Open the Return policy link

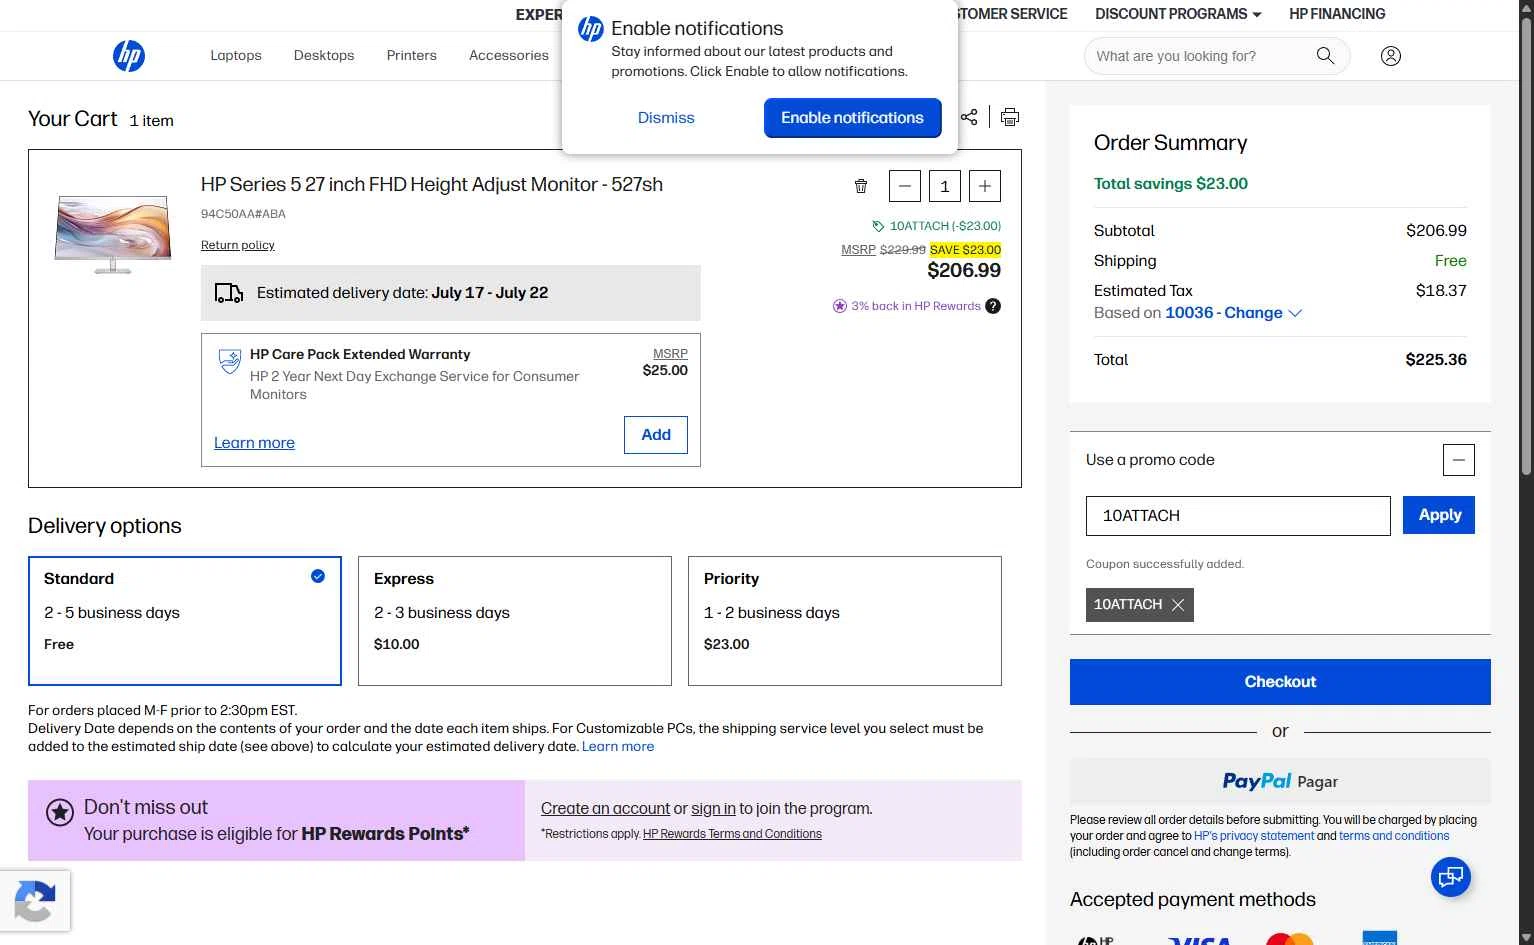tap(238, 245)
